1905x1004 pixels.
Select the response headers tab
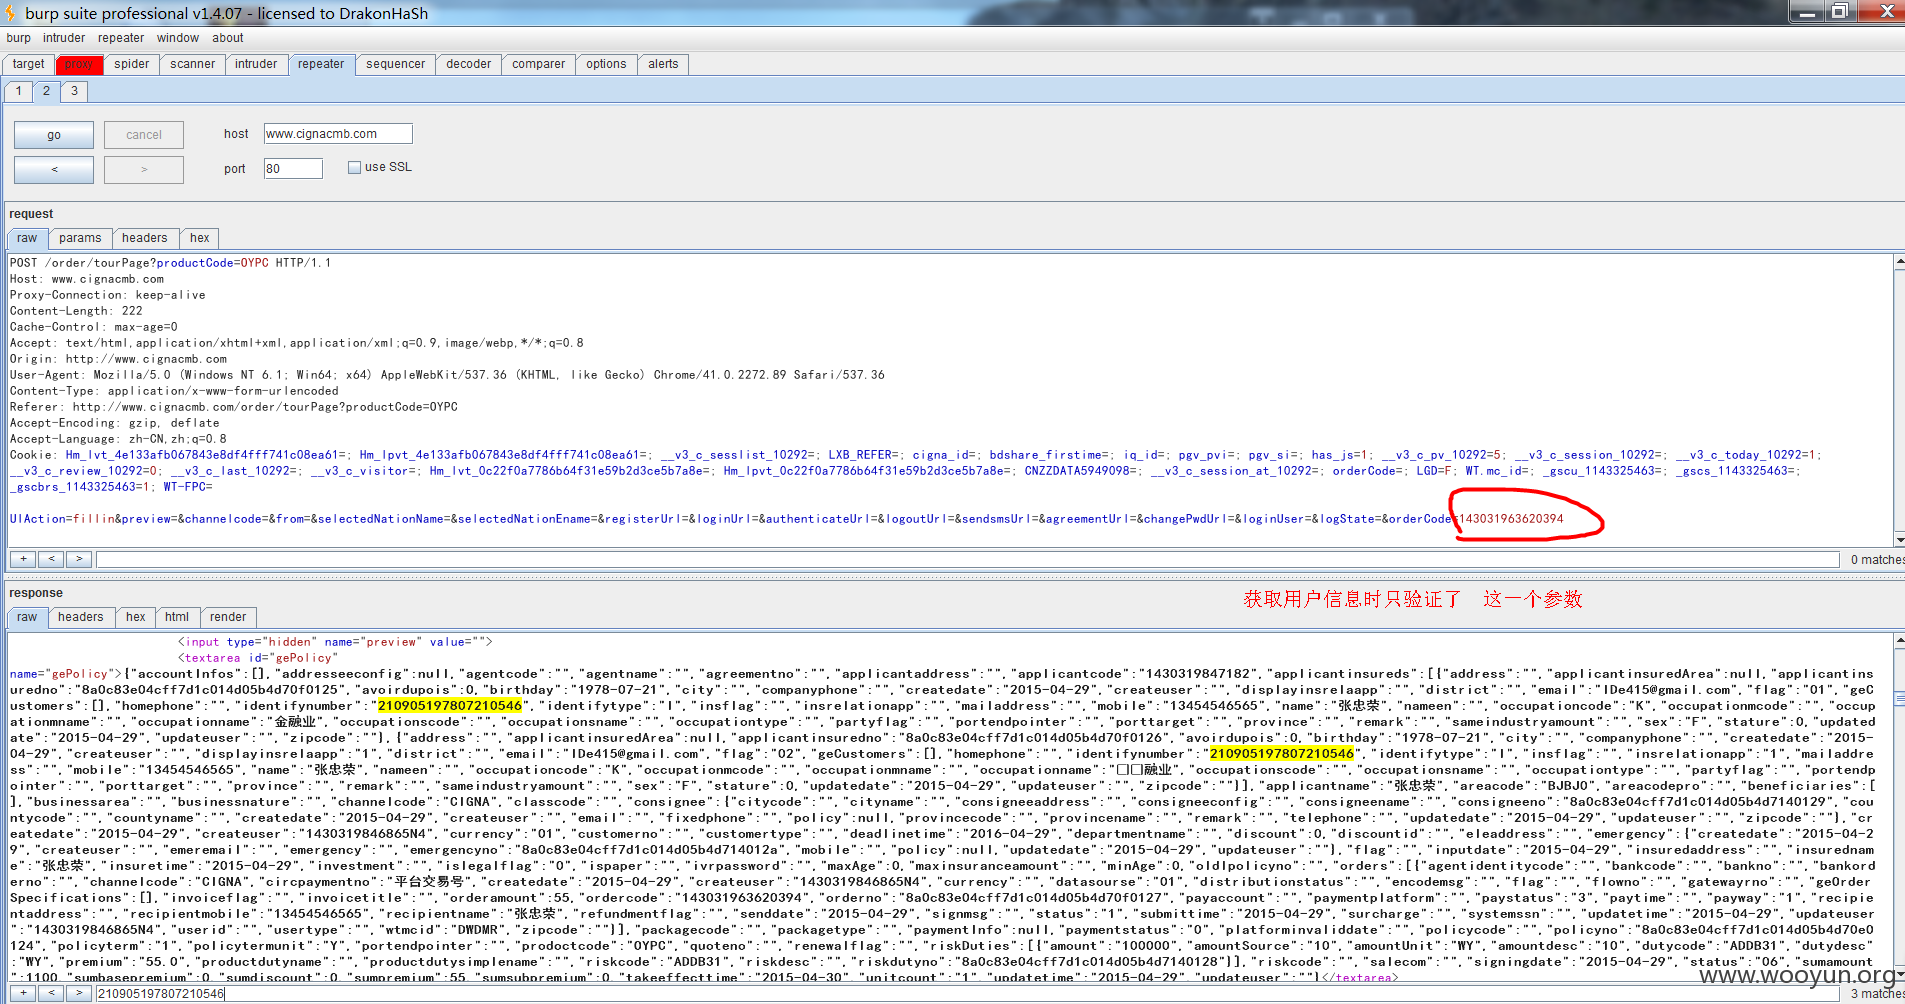pos(81,617)
